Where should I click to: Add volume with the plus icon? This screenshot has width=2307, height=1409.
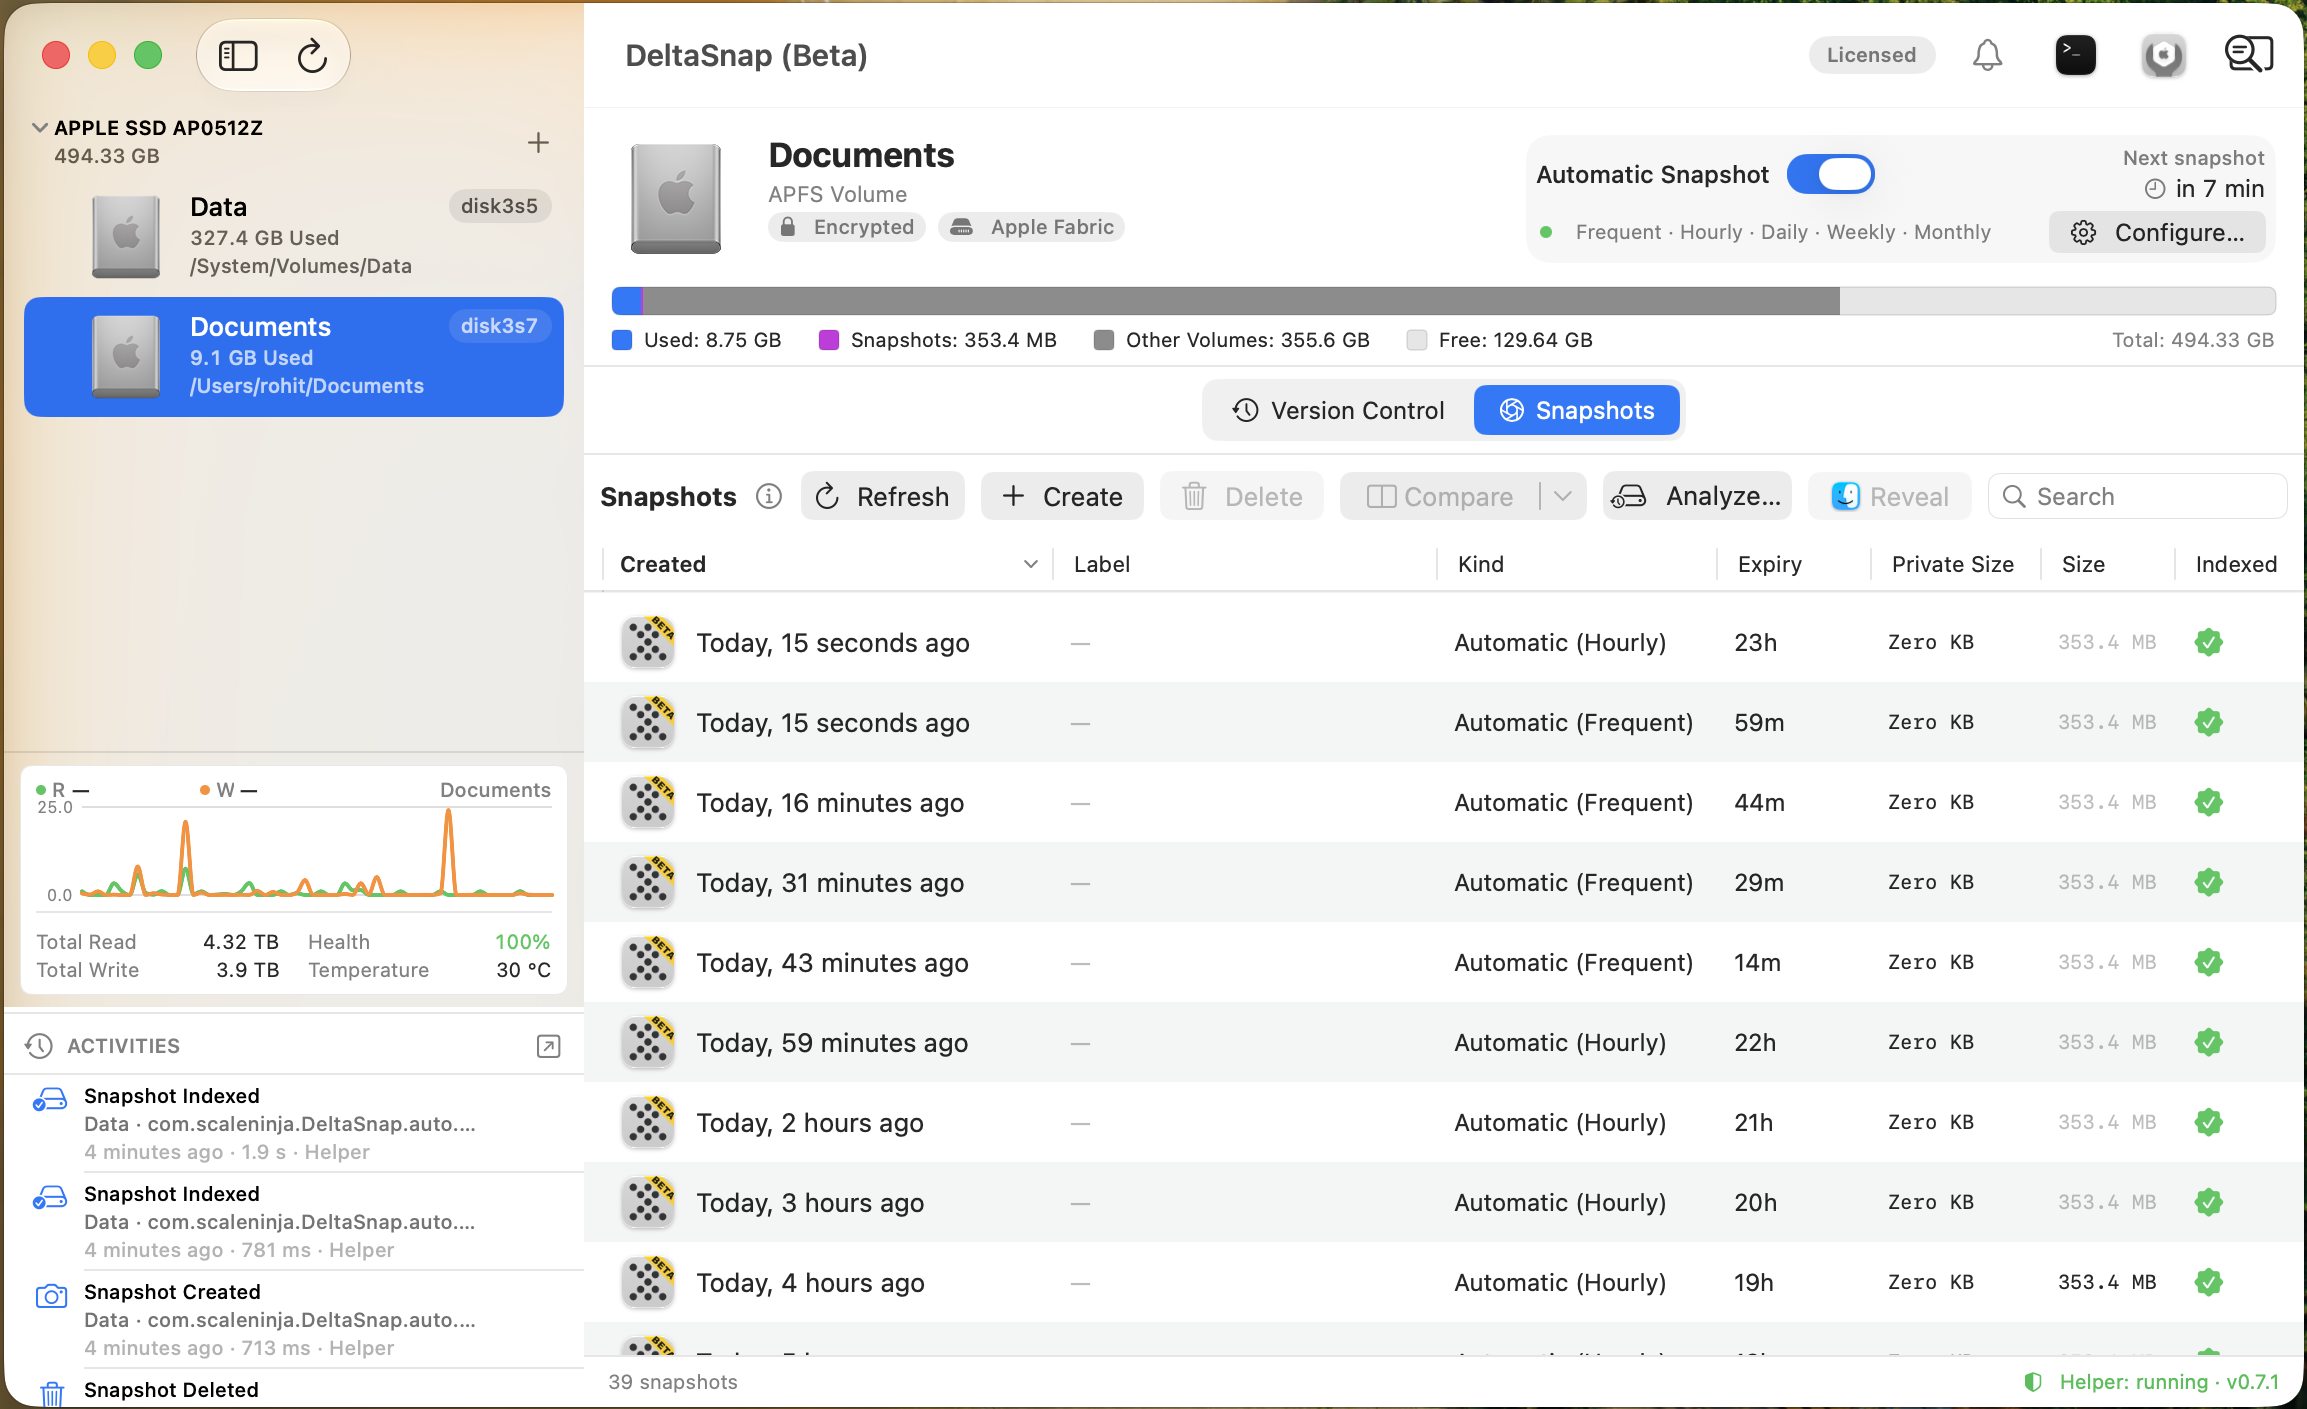coord(538,142)
